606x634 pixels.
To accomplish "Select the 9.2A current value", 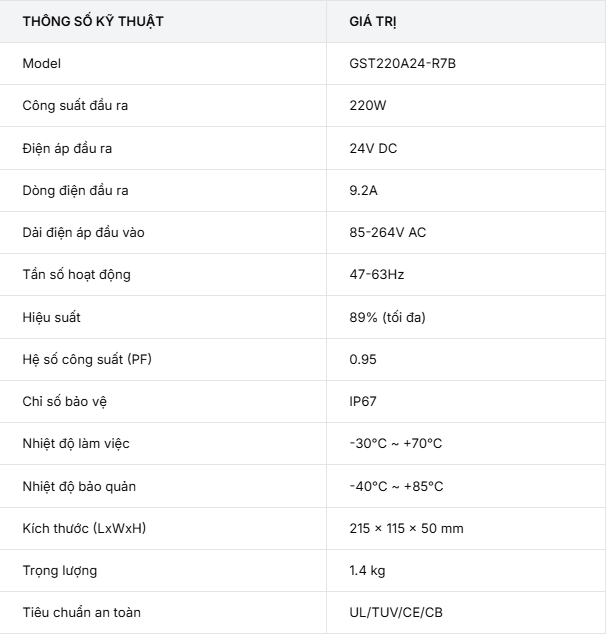I will [x=363, y=190].
